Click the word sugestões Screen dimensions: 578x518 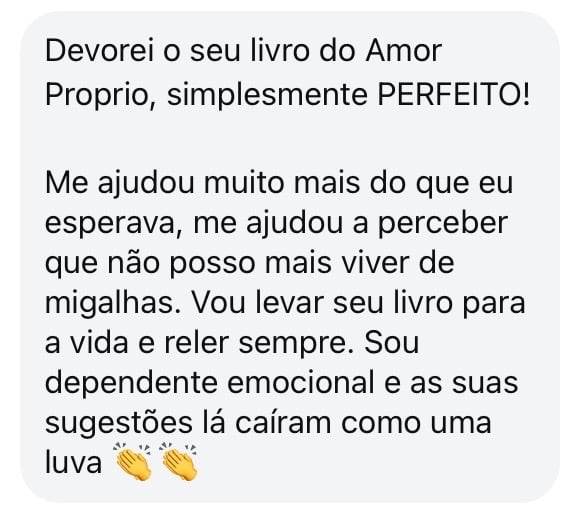pos(119,423)
